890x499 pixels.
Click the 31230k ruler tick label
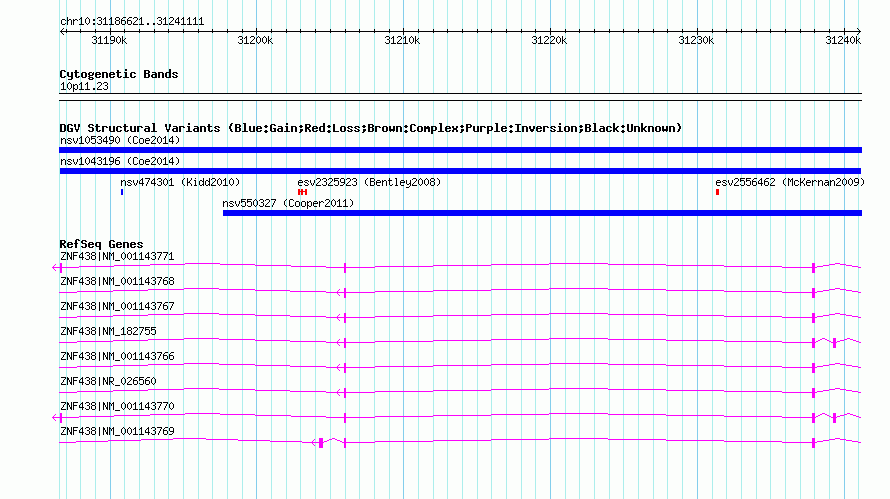click(x=696, y=40)
